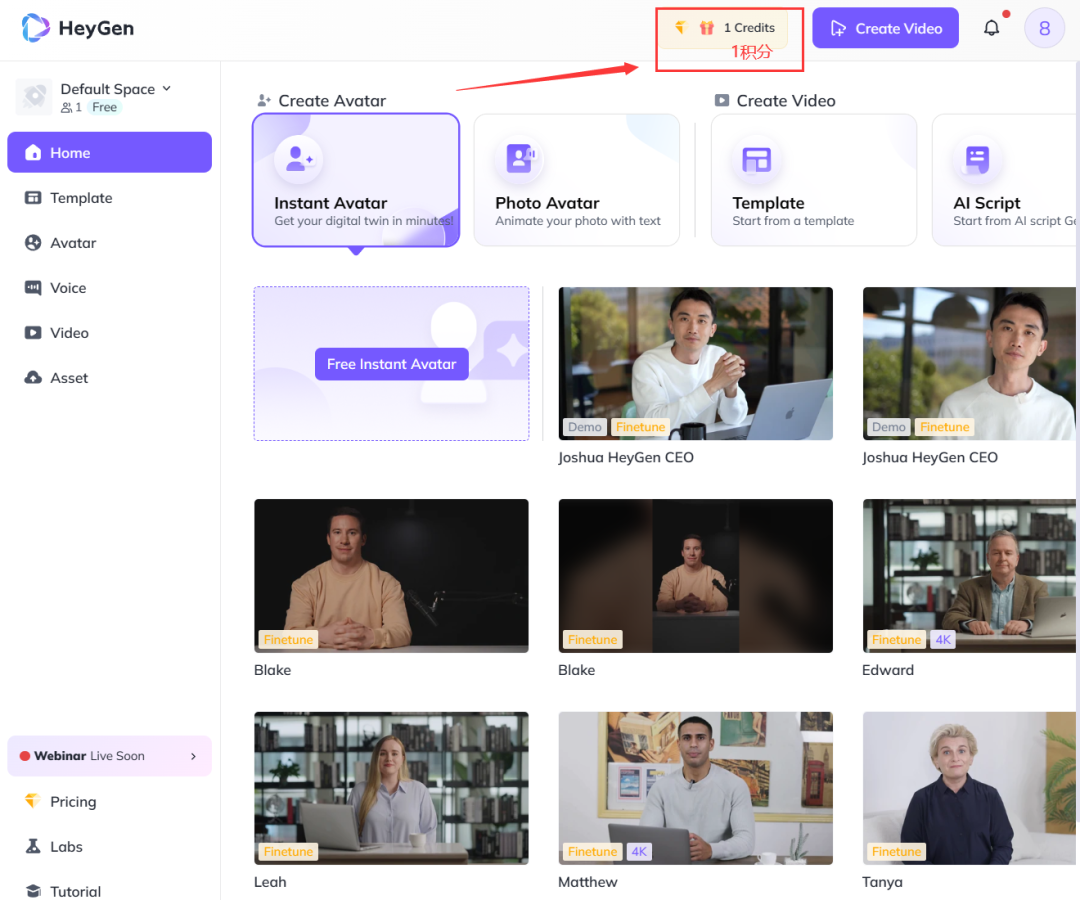Image resolution: width=1080 pixels, height=900 pixels.
Task: Select the AI Script card
Action: [x=1004, y=180]
